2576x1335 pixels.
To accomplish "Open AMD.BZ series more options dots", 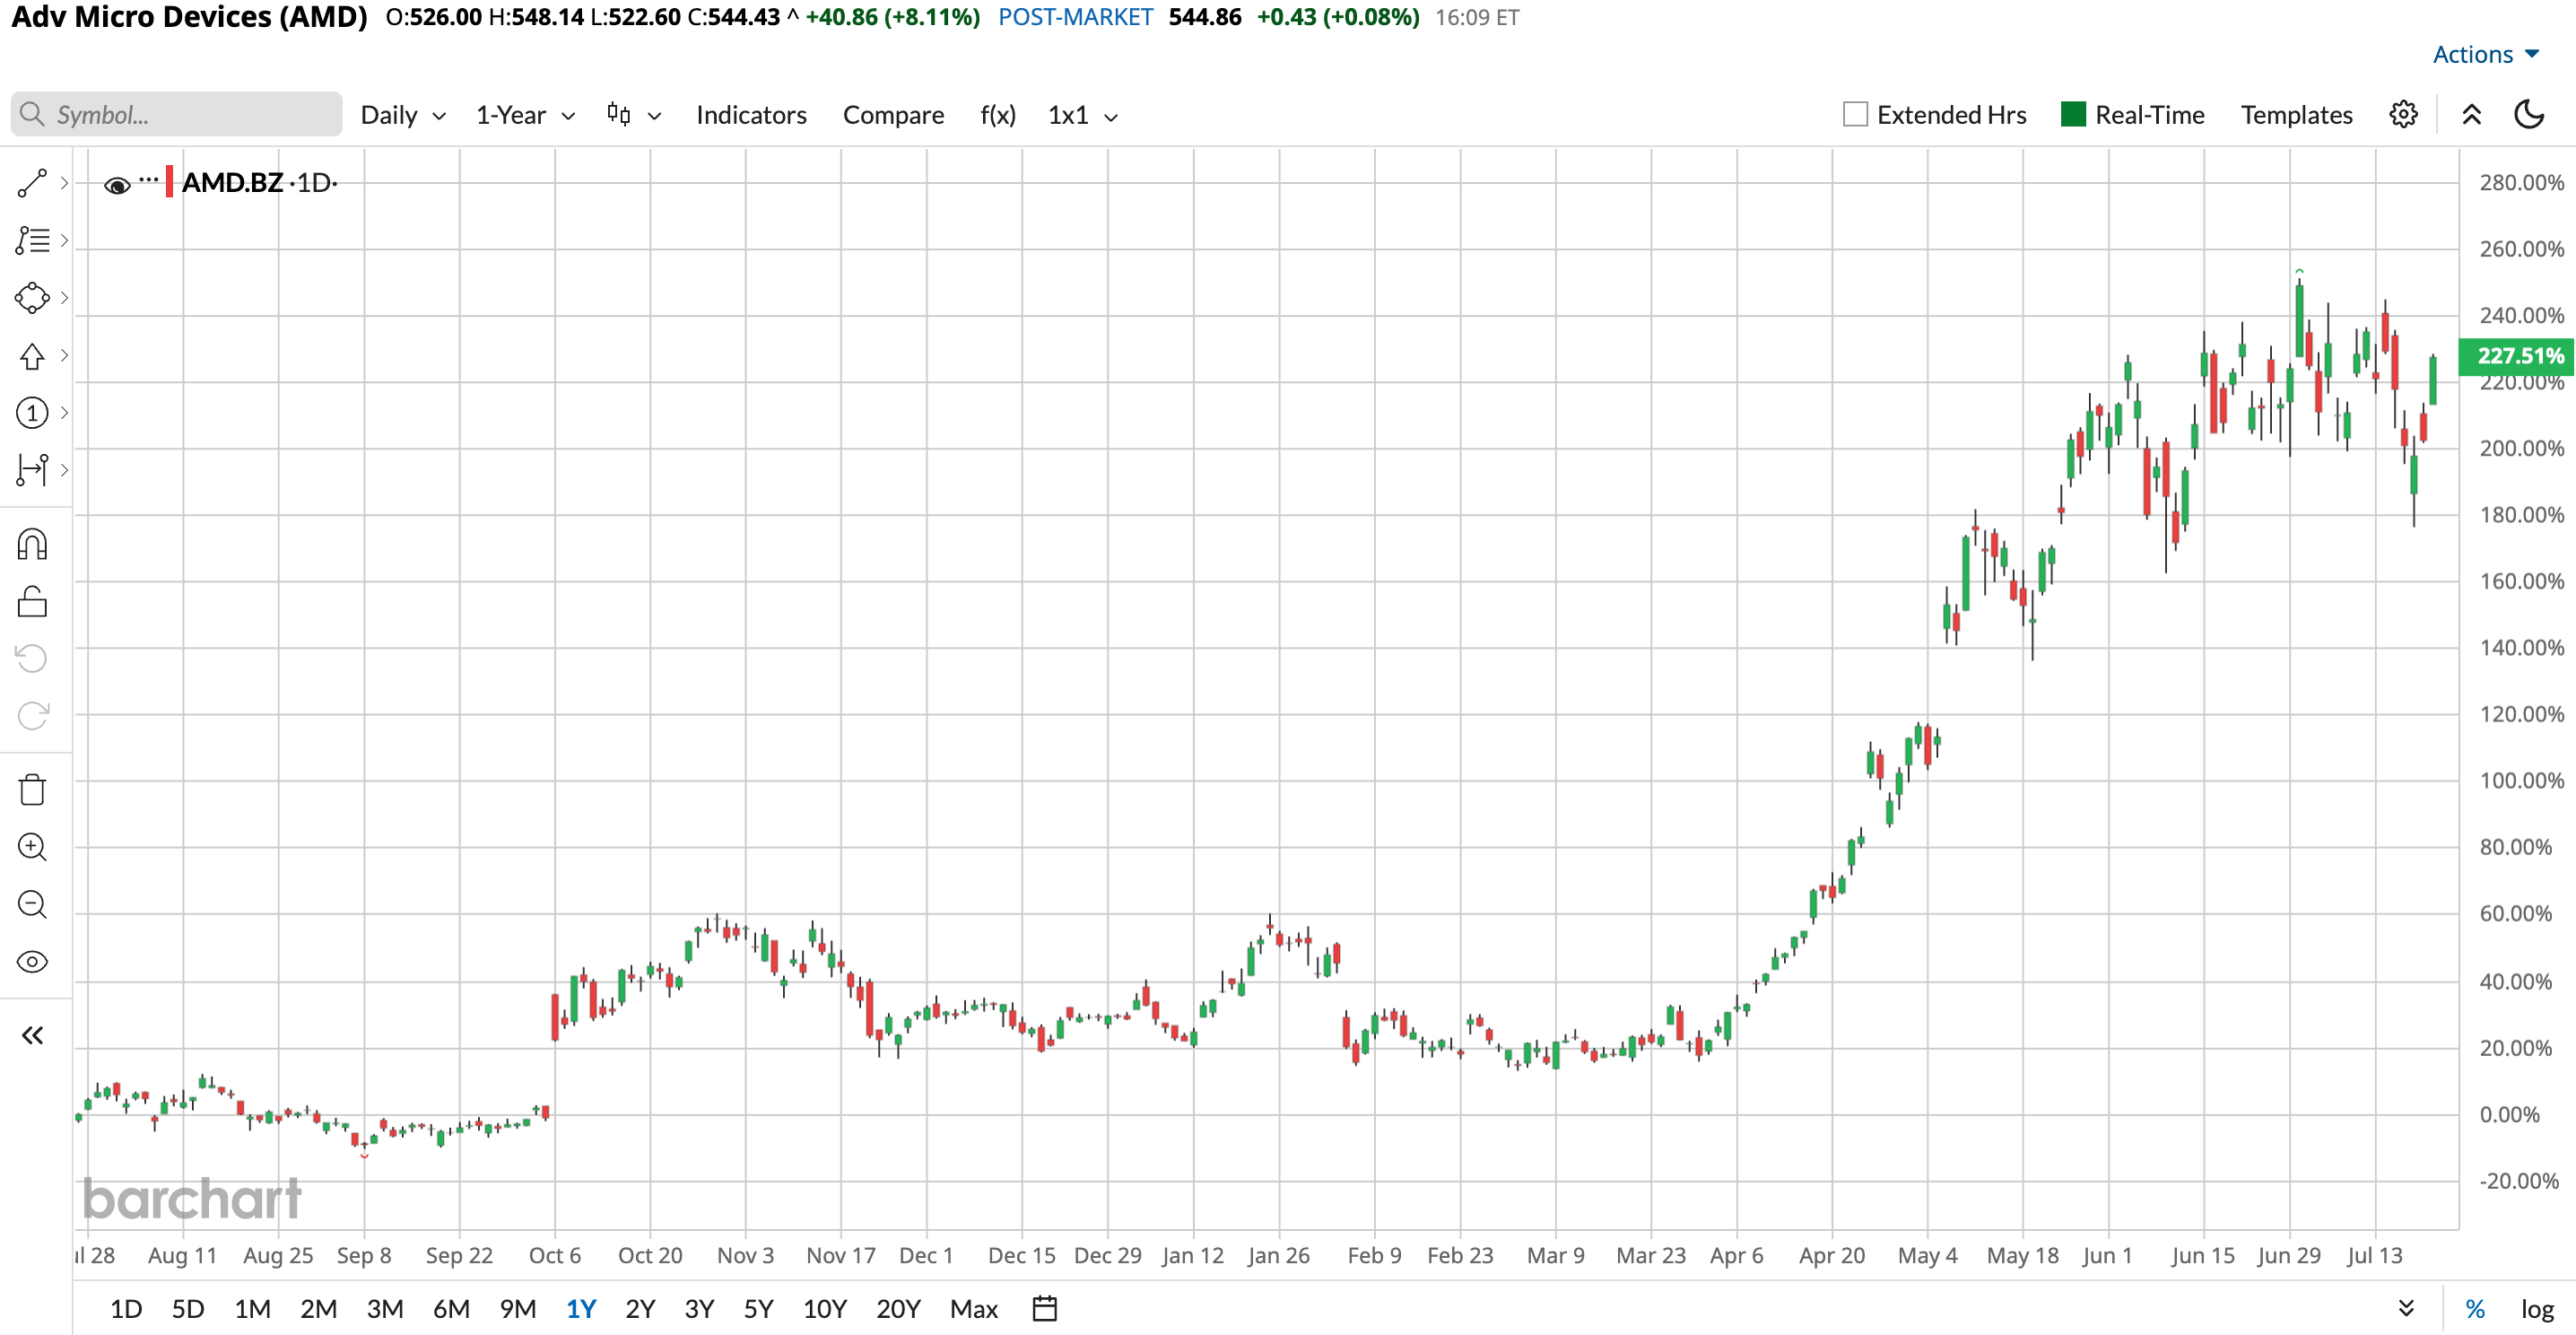I will pos(149,180).
